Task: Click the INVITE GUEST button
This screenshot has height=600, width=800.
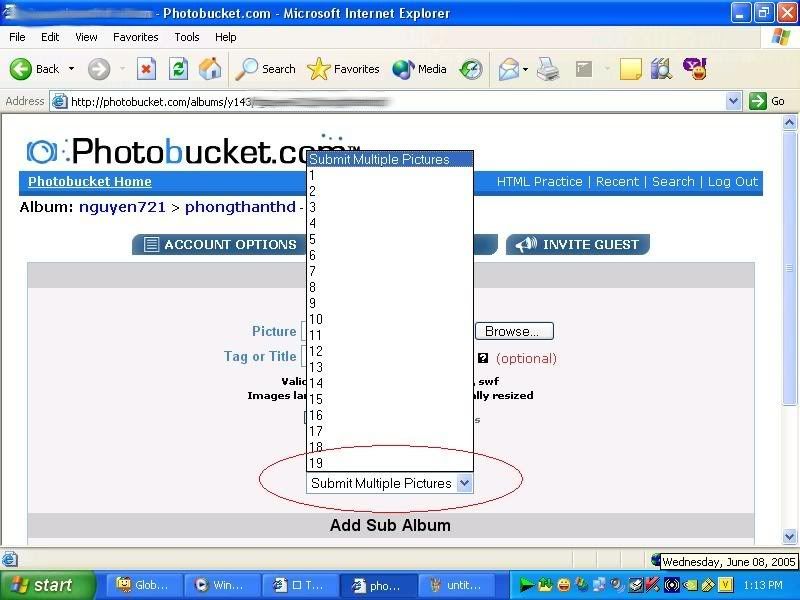Action: click(578, 244)
